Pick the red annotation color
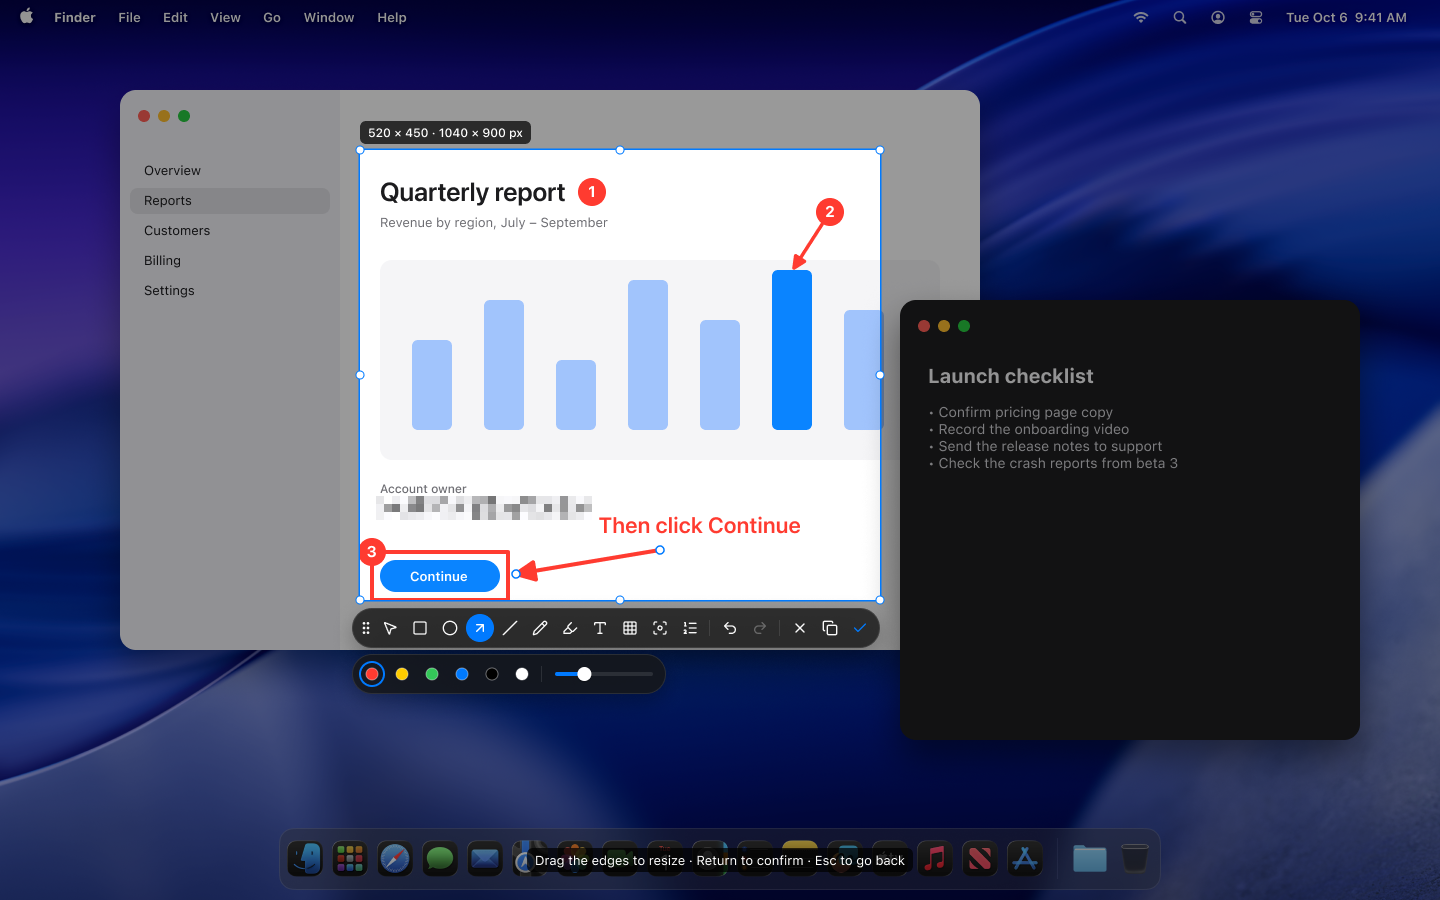1440x900 pixels. click(x=372, y=674)
